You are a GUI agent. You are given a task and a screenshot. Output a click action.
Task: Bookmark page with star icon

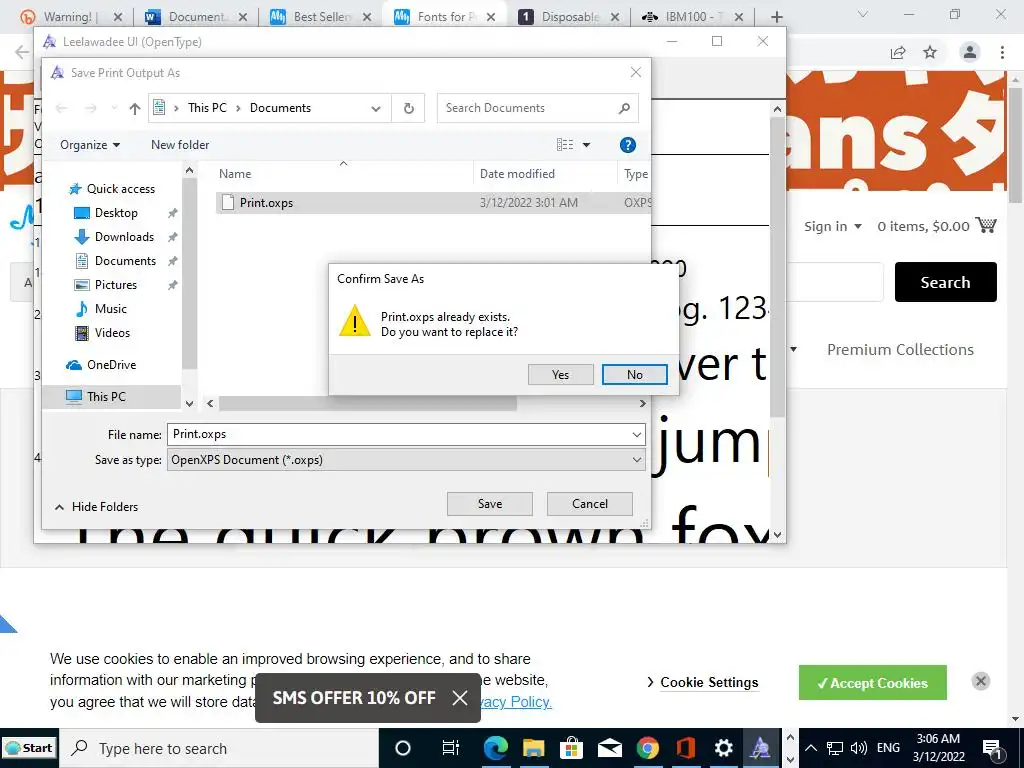pos(930,52)
